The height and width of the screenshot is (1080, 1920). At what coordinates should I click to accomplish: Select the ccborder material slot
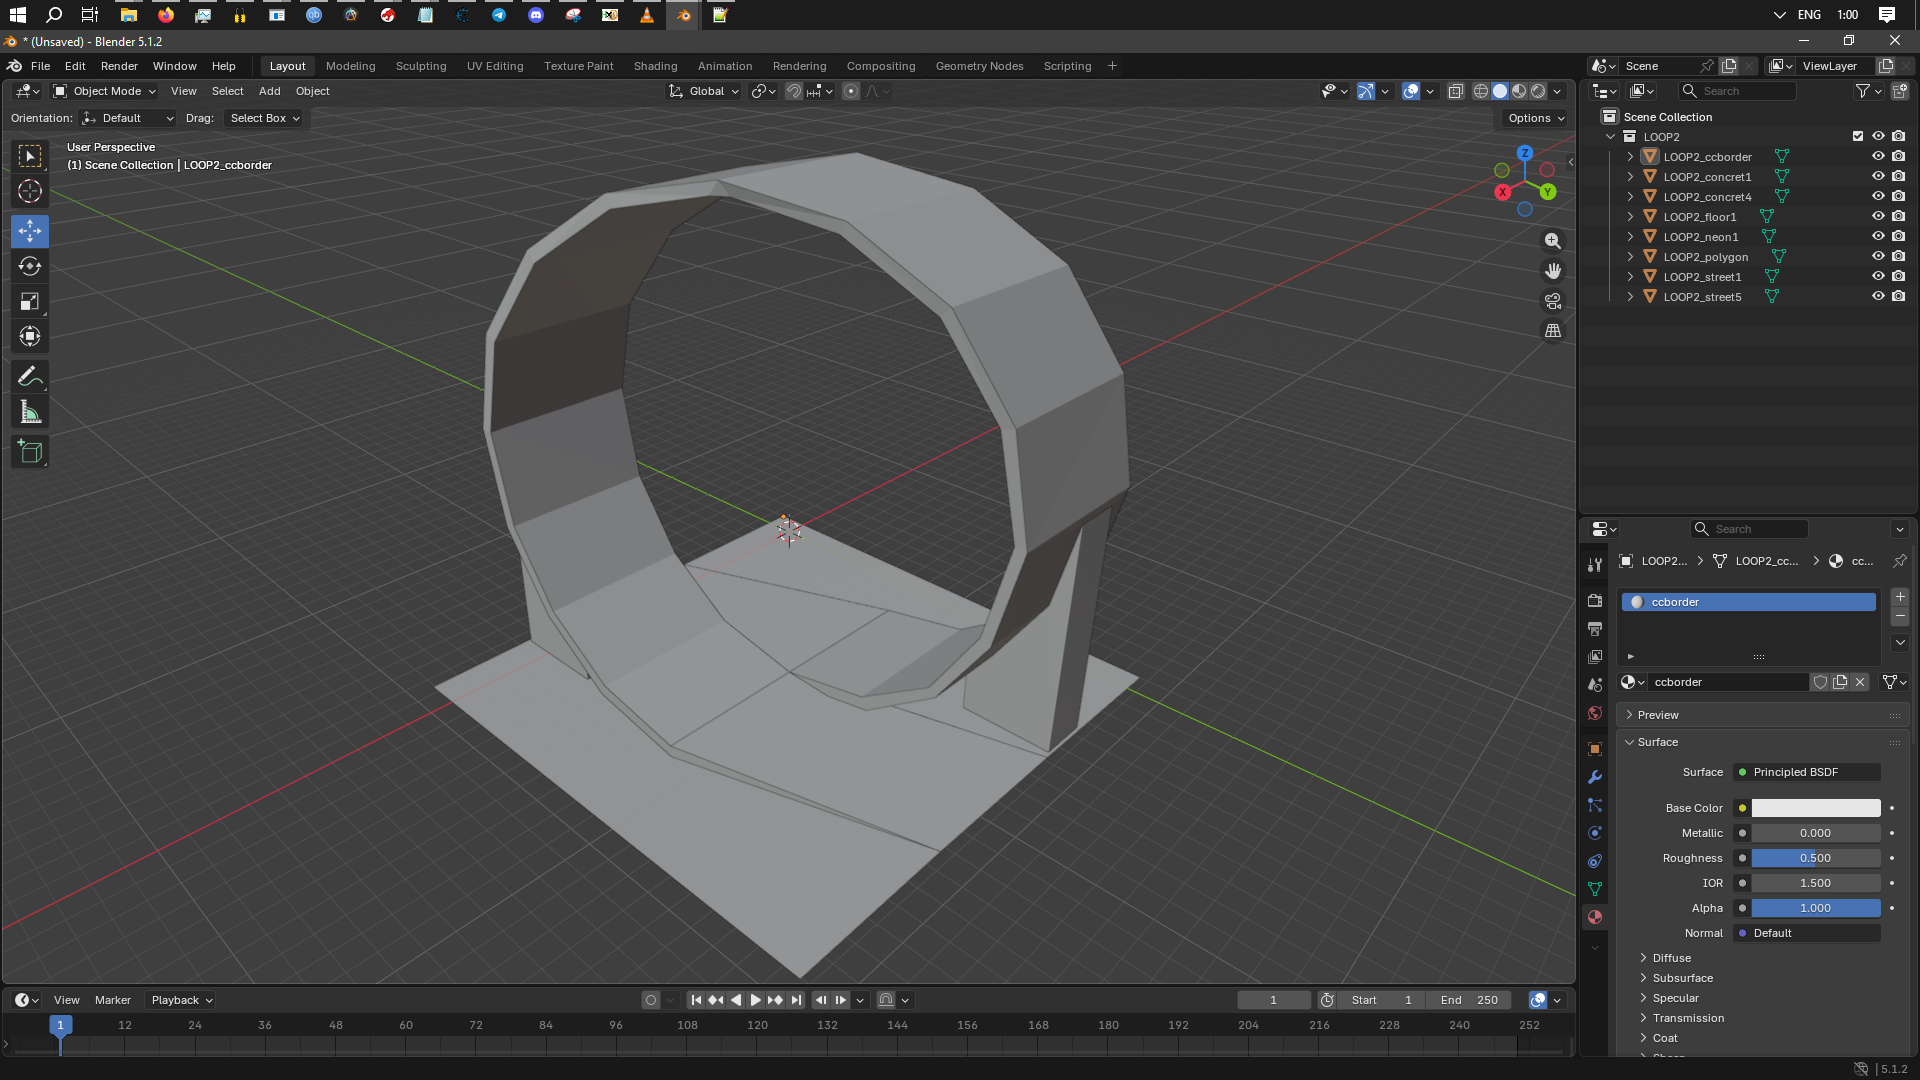[x=1748, y=602]
